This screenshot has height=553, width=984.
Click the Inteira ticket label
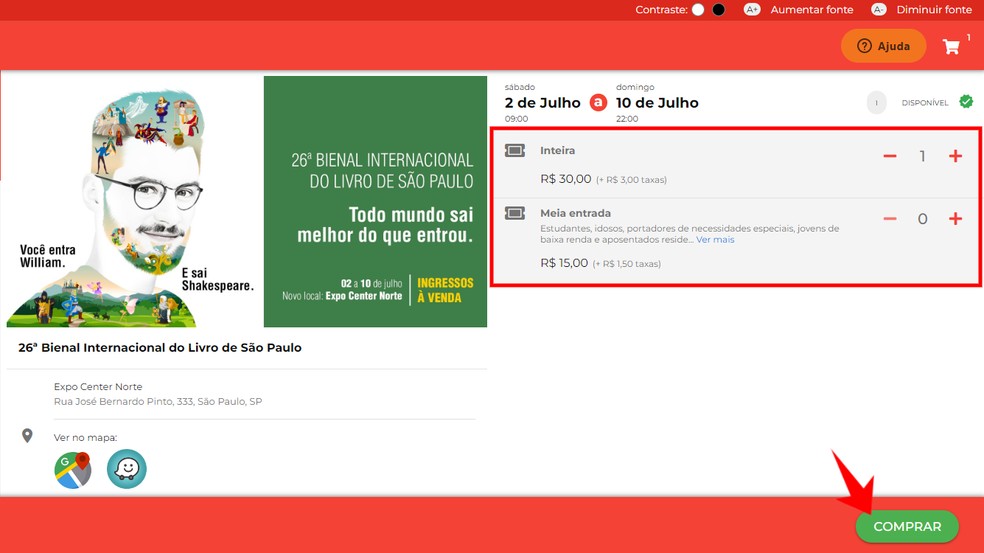557,151
